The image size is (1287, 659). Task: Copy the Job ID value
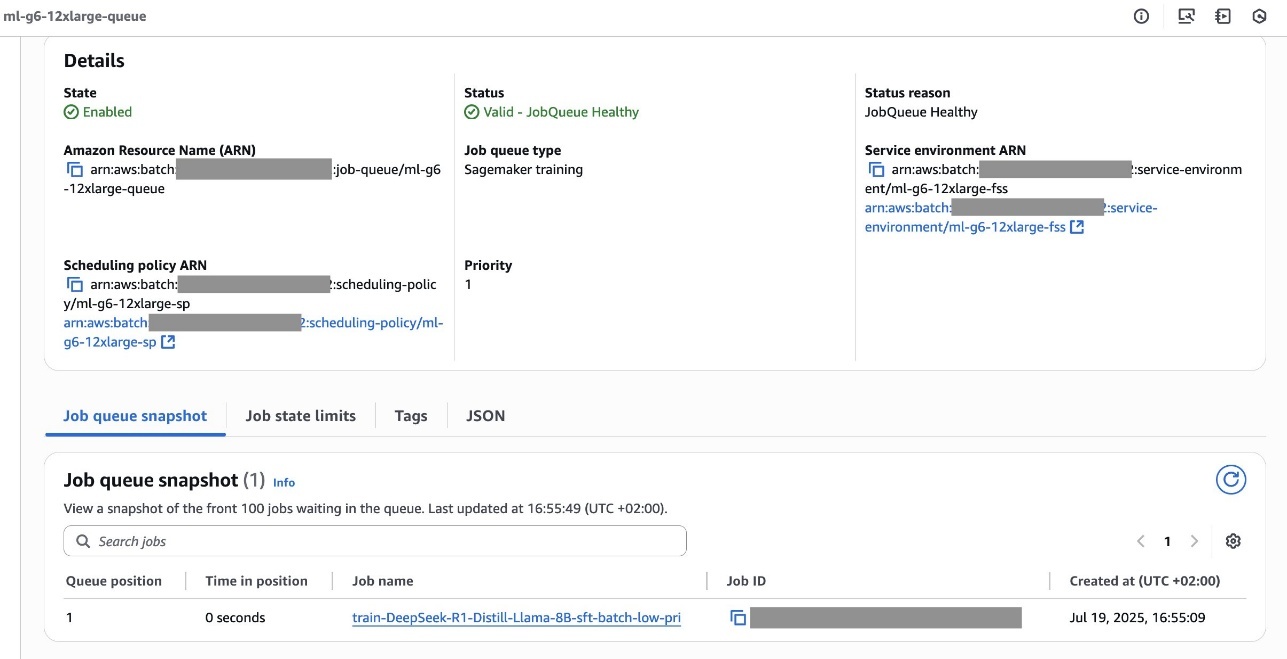pos(738,618)
